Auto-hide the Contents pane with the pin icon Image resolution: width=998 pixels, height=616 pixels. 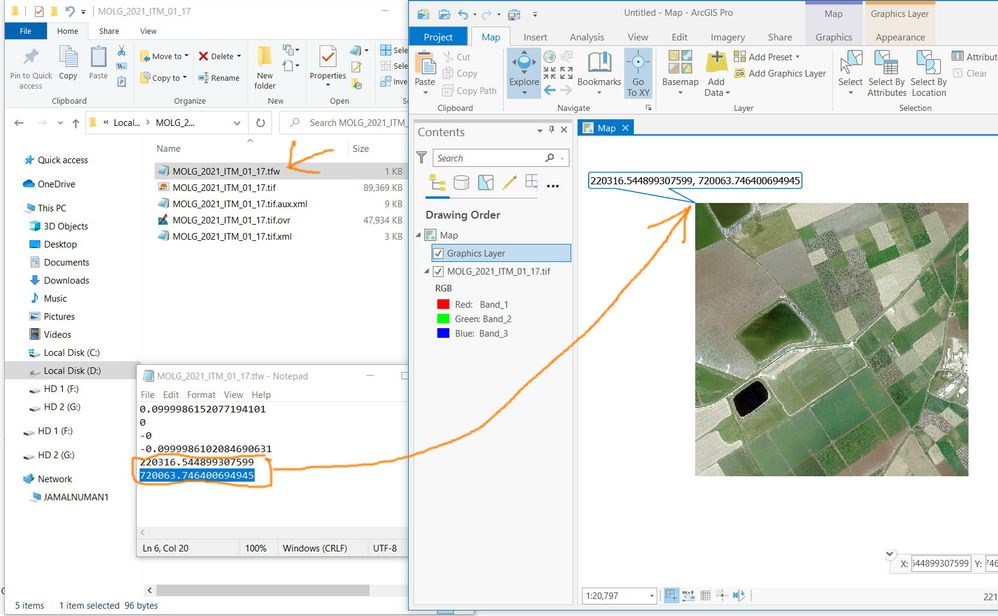pyautogui.click(x=551, y=130)
